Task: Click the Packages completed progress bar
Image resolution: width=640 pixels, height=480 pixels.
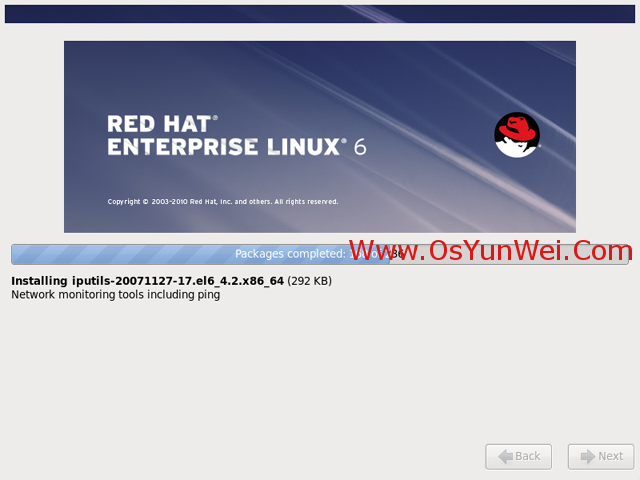Action: [320, 254]
